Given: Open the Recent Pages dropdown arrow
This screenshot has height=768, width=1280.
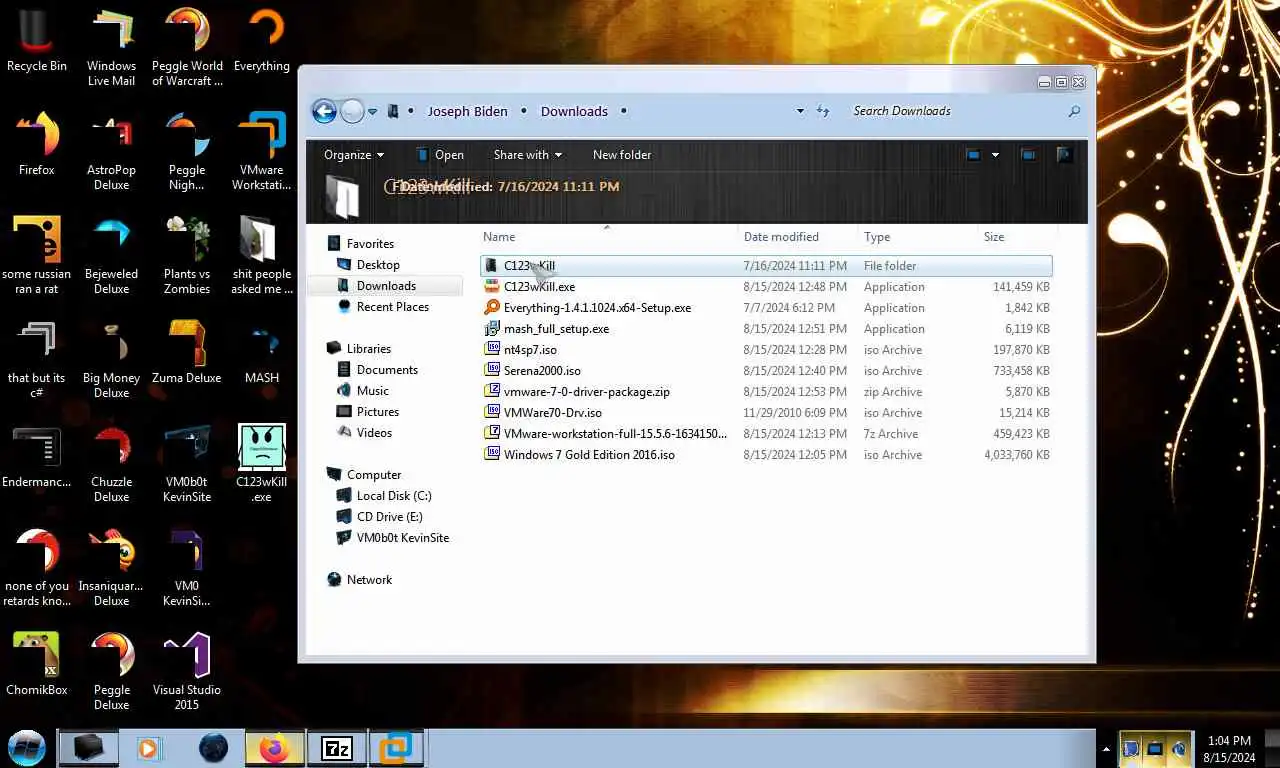Looking at the screenshot, I should point(373,112).
